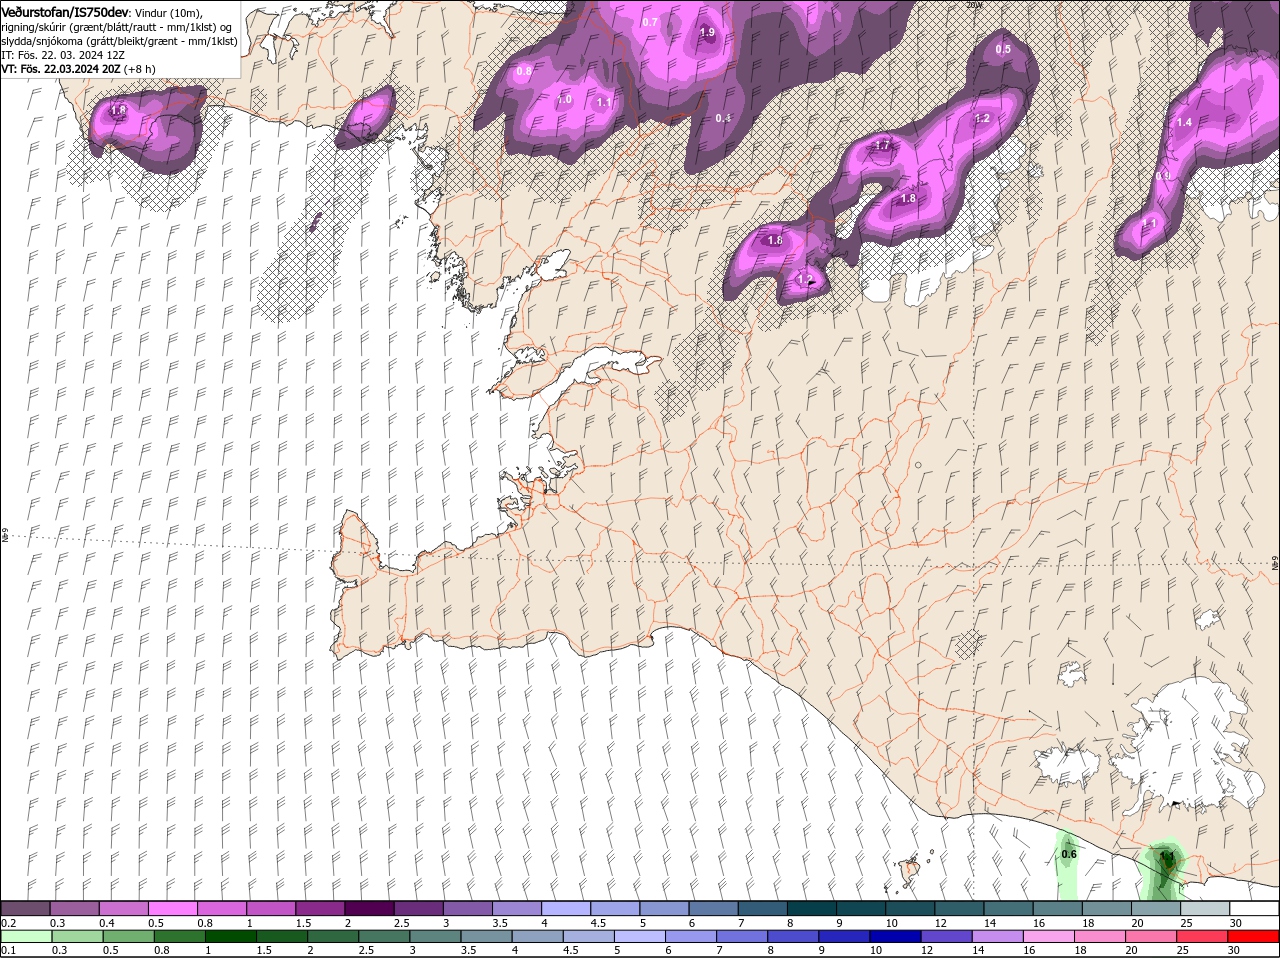Click the 0.8 snowfall value label
The image size is (1280, 958).
pyautogui.click(x=523, y=71)
